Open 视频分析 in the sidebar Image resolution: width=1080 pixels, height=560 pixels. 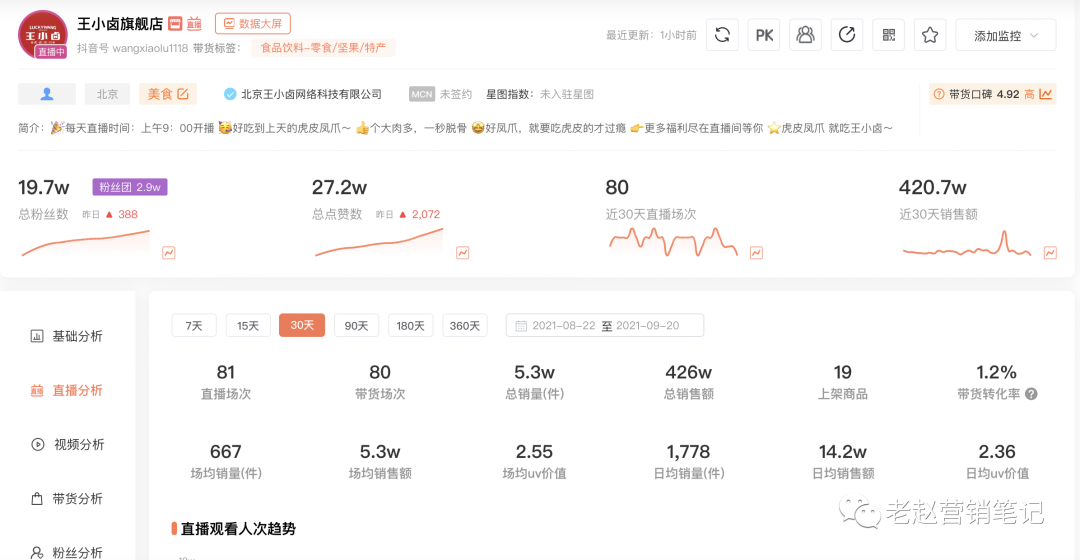tap(68, 444)
